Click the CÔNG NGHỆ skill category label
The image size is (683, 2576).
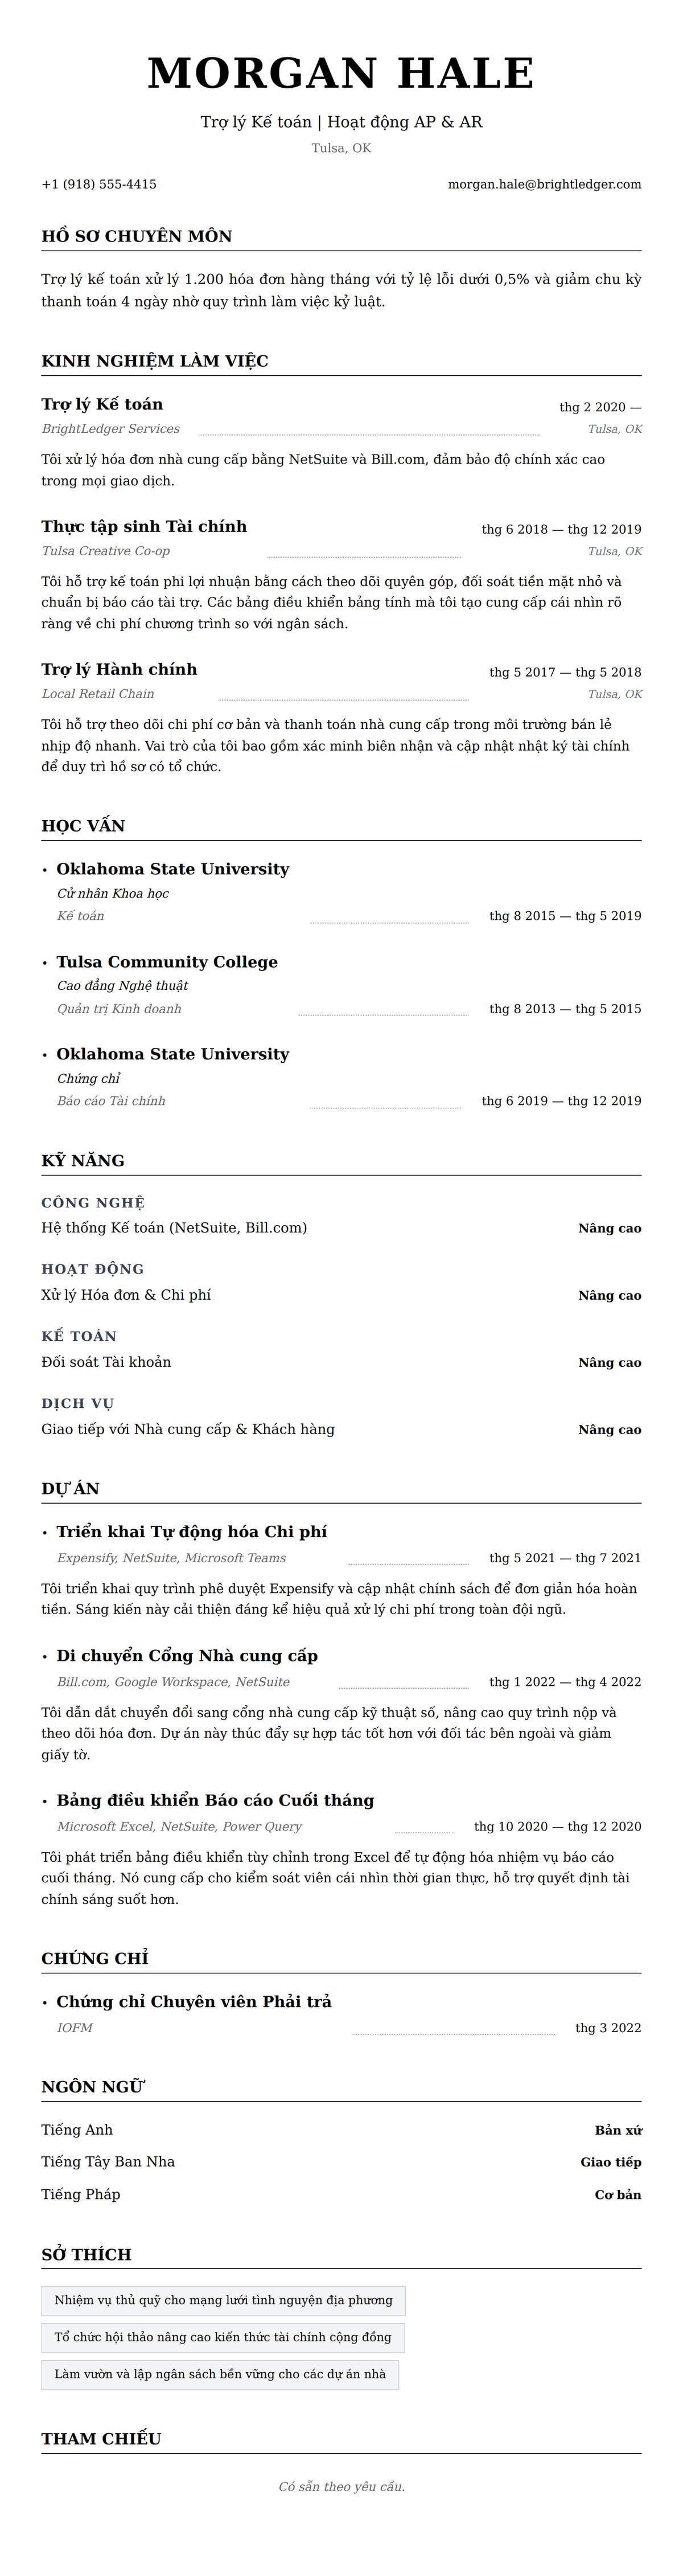pos(93,1203)
